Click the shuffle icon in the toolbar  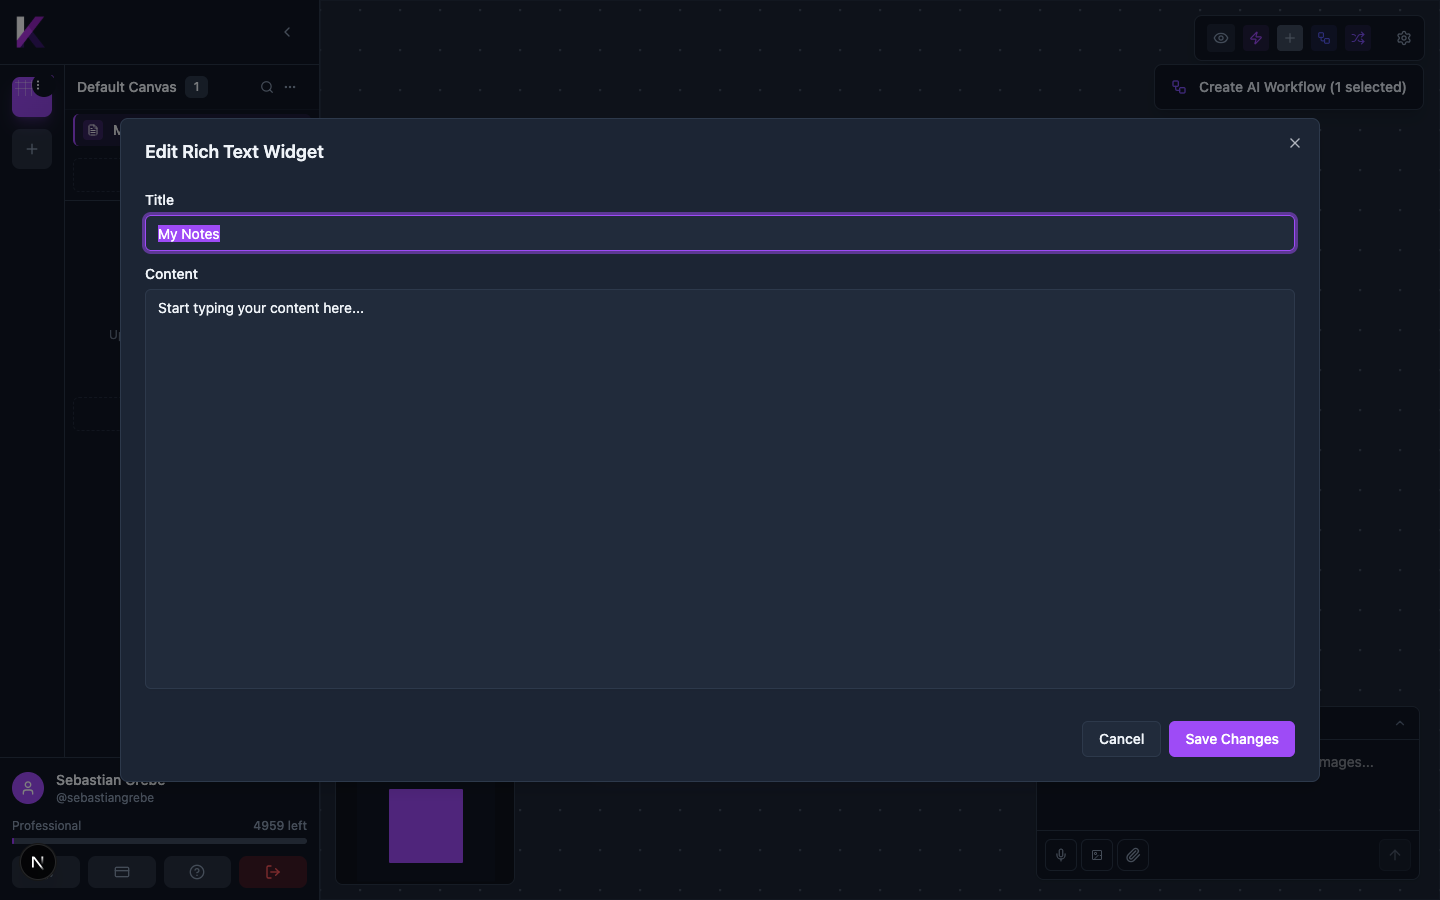pos(1358,37)
